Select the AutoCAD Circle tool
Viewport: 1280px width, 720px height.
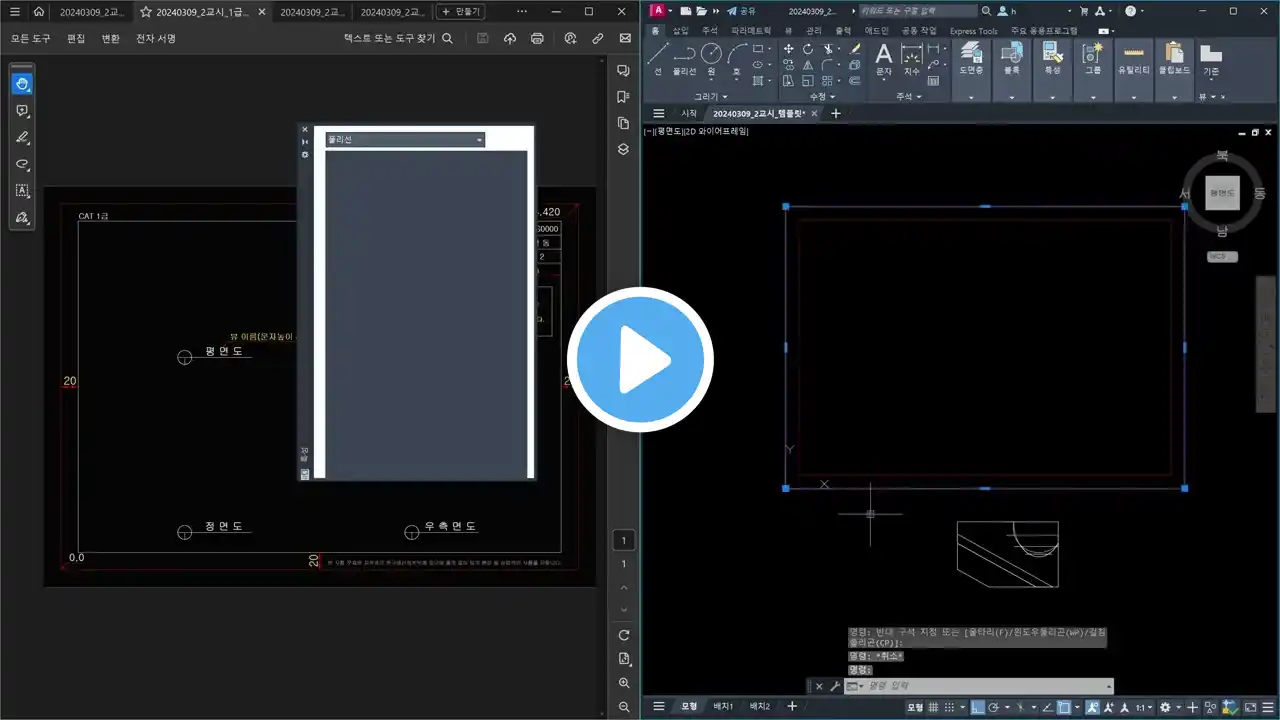[x=711, y=59]
